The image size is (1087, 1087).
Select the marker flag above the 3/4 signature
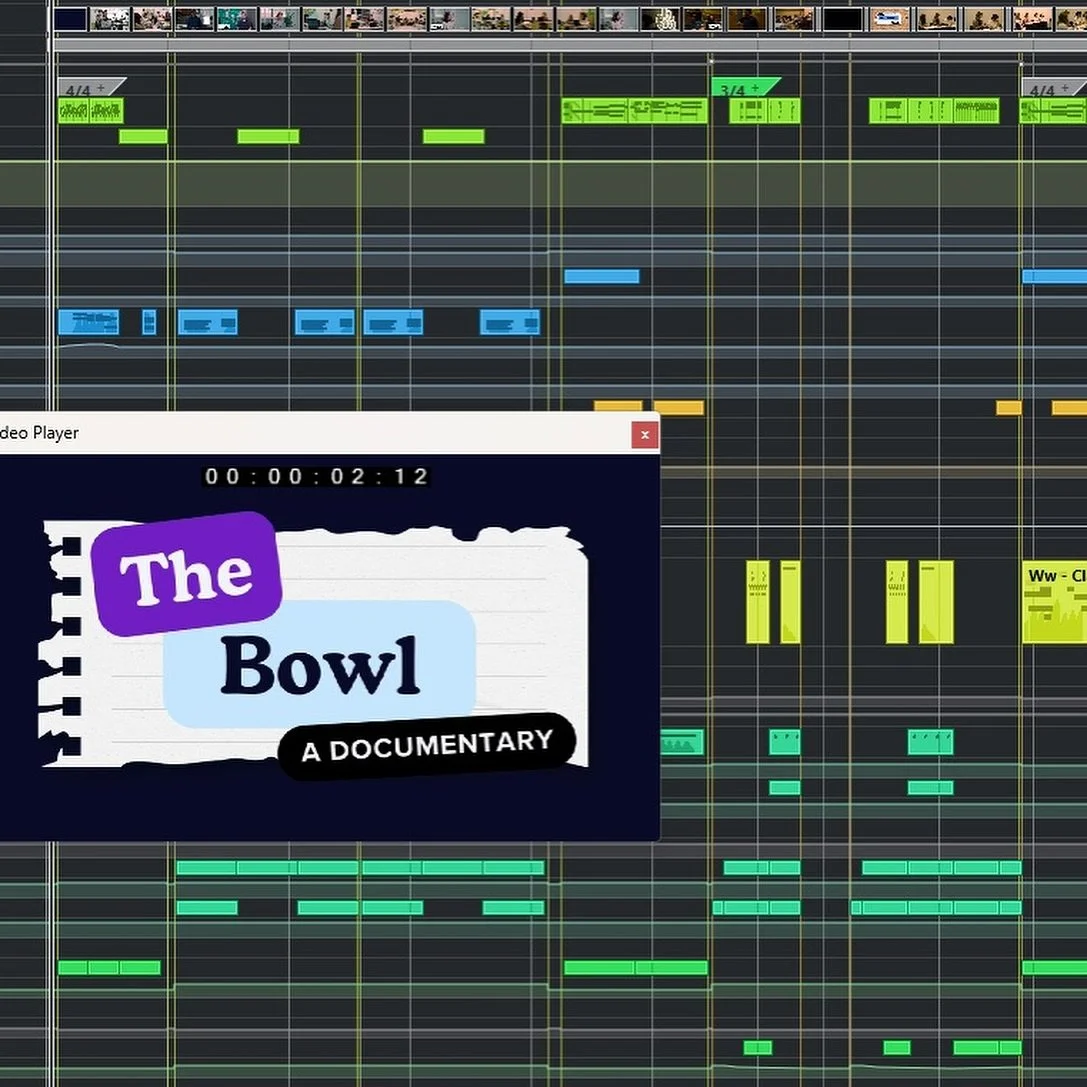pos(711,62)
